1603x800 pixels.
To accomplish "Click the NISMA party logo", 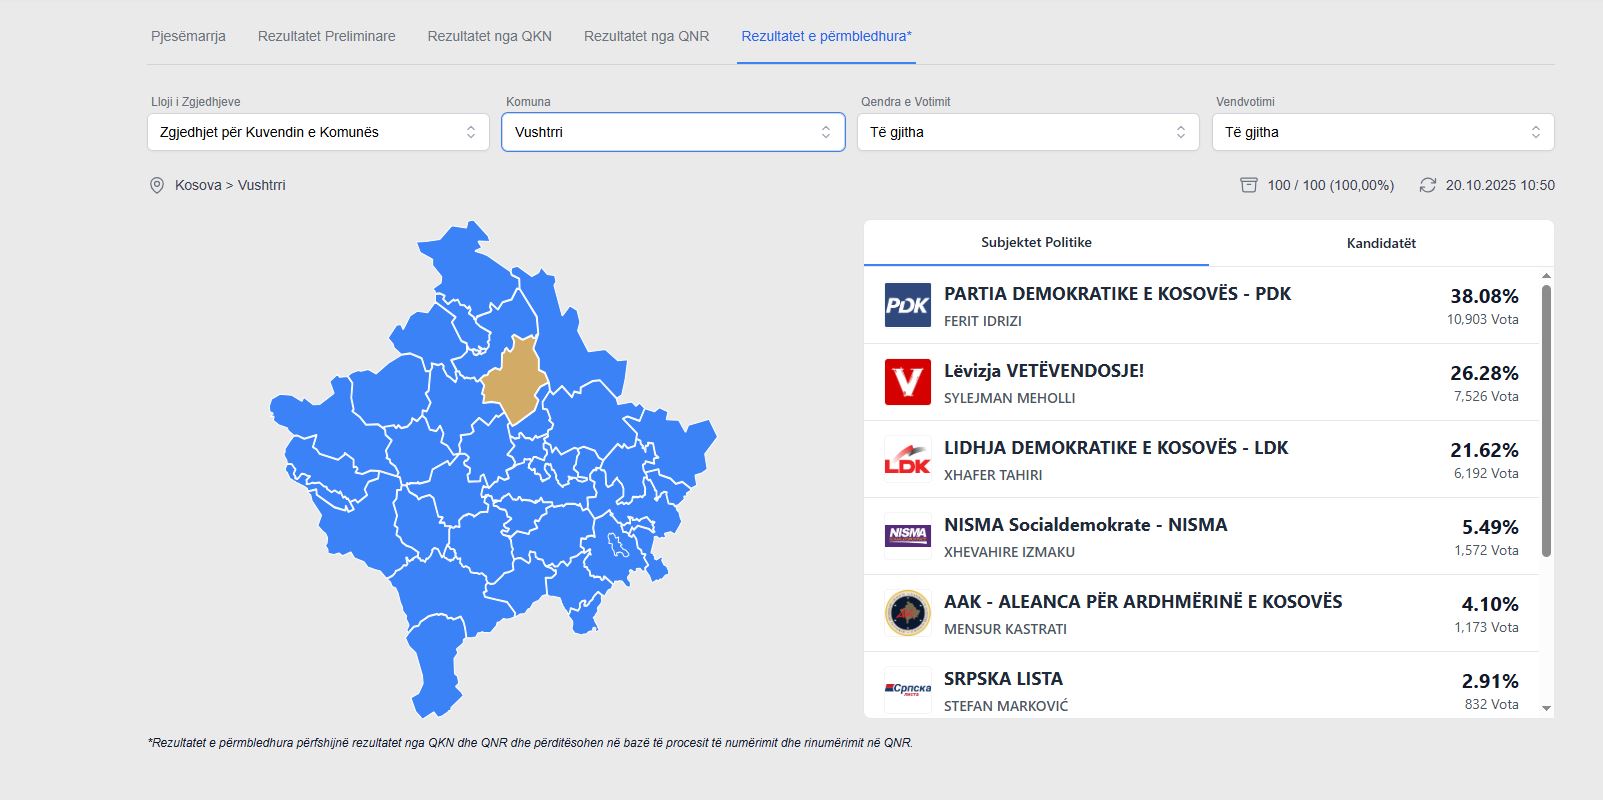I will pyautogui.click(x=907, y=536).
